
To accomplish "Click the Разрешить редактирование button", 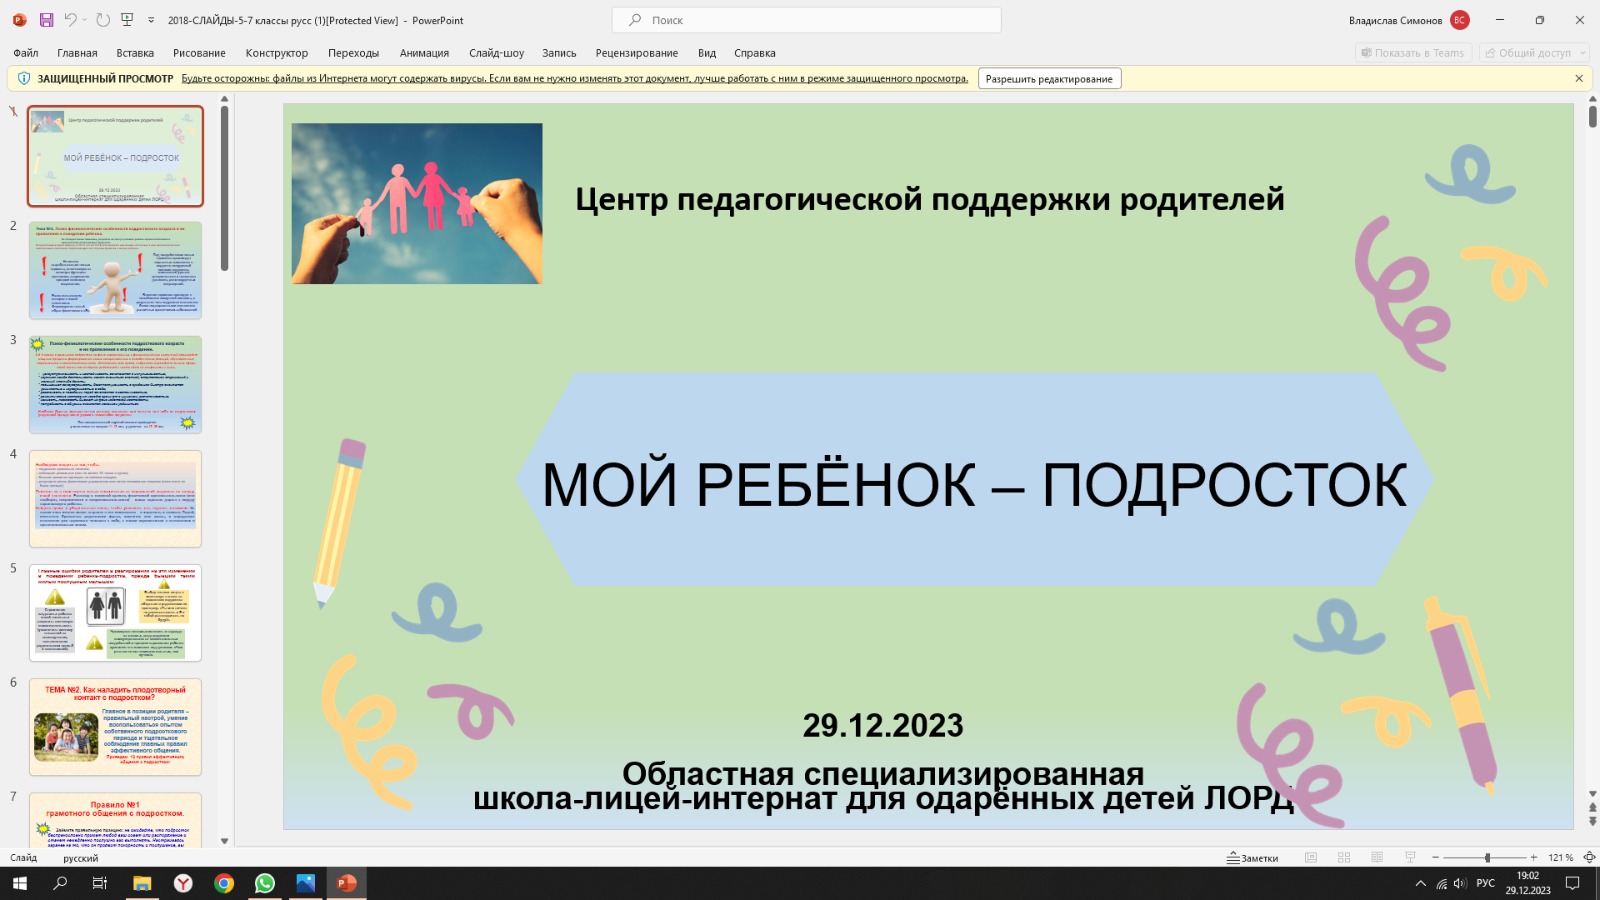I will pyautogui.click(x=1049, y=79).
